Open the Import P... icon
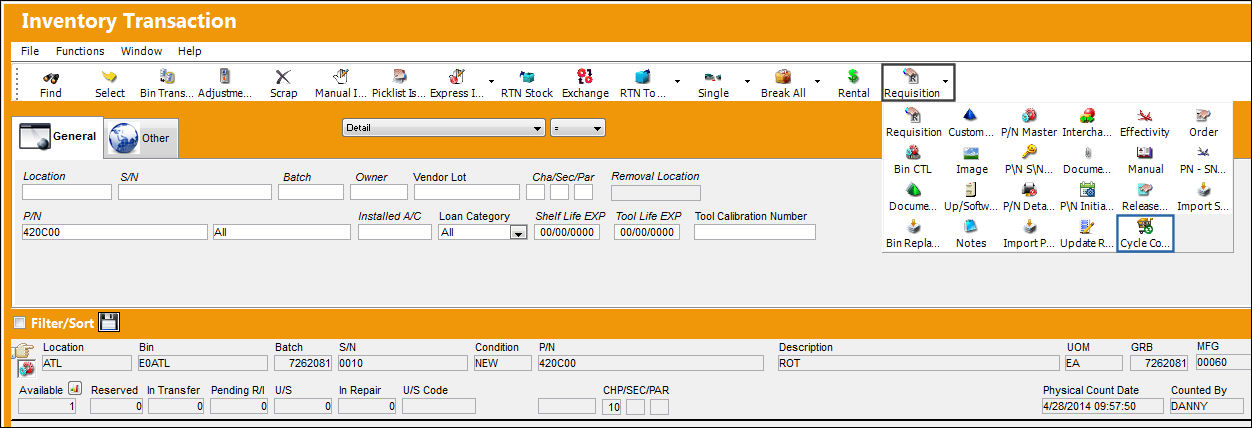1252x428 pixels. tap(1029, 227)
